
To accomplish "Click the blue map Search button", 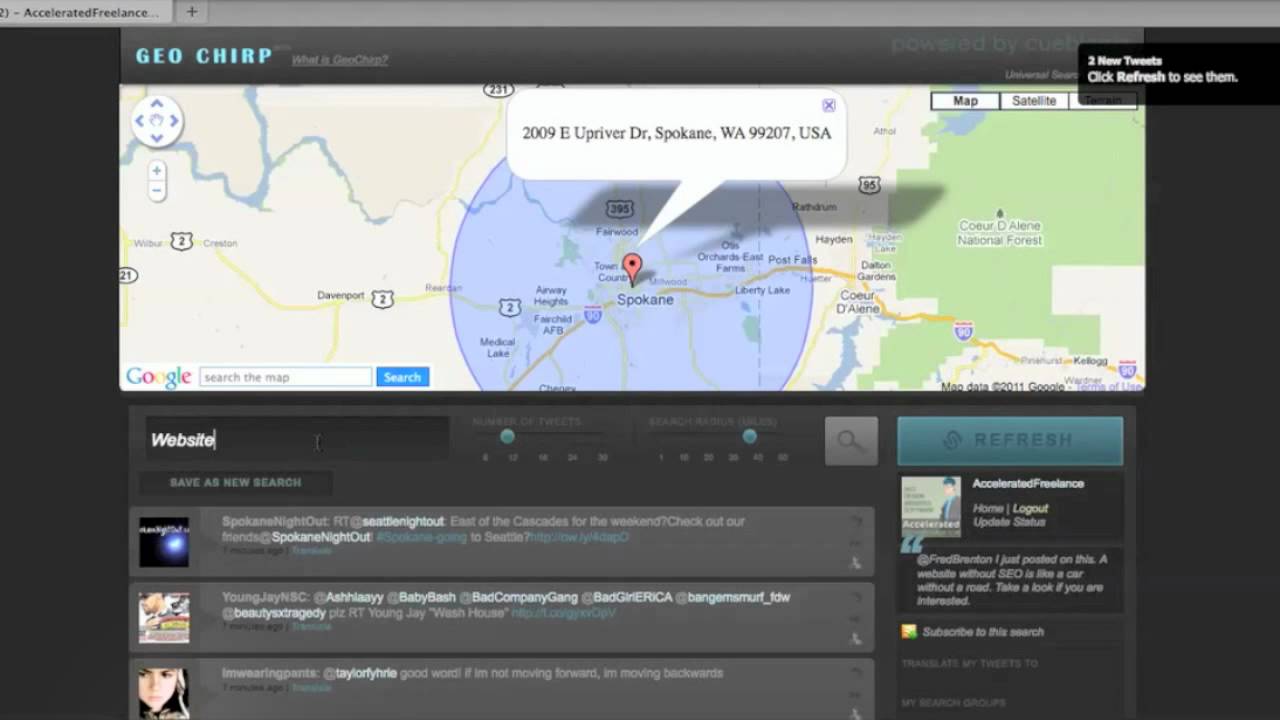I will coord(402,377).
